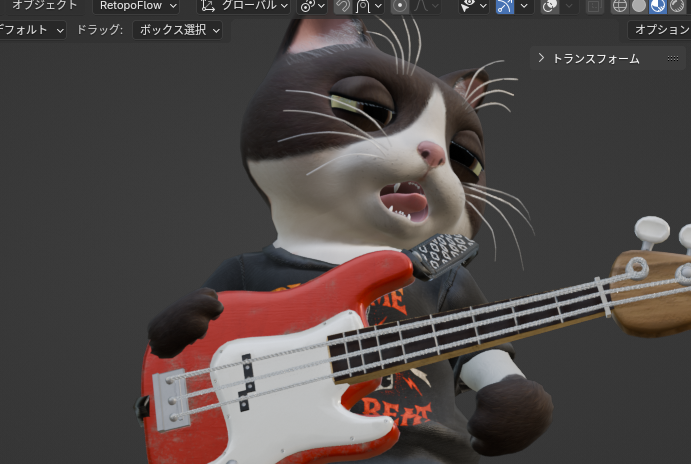The image size is (691, 464).
Task: Select material preview viewport shading
Action: click(658, 6)
